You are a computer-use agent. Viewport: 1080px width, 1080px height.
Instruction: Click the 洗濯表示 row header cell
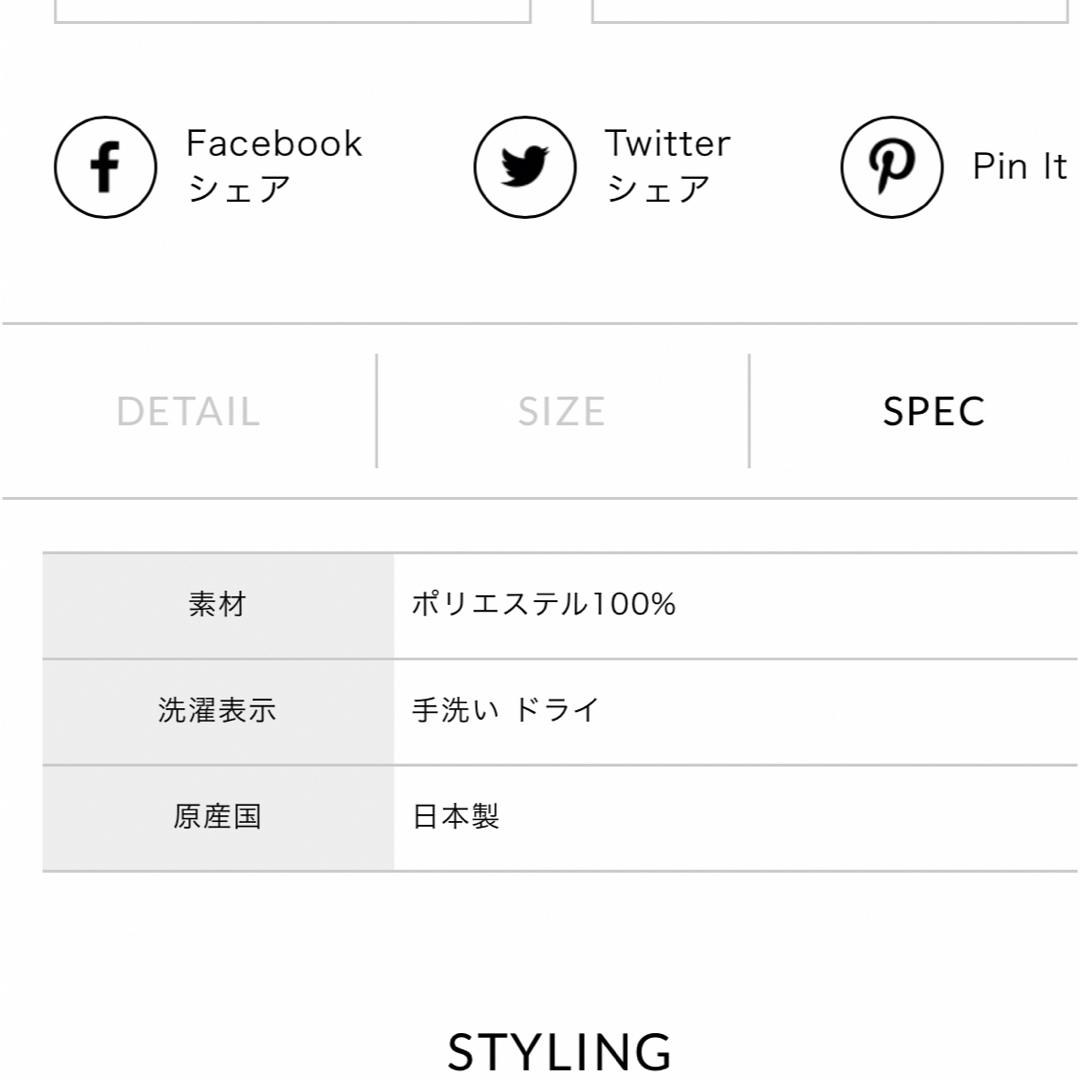point(218,712)
